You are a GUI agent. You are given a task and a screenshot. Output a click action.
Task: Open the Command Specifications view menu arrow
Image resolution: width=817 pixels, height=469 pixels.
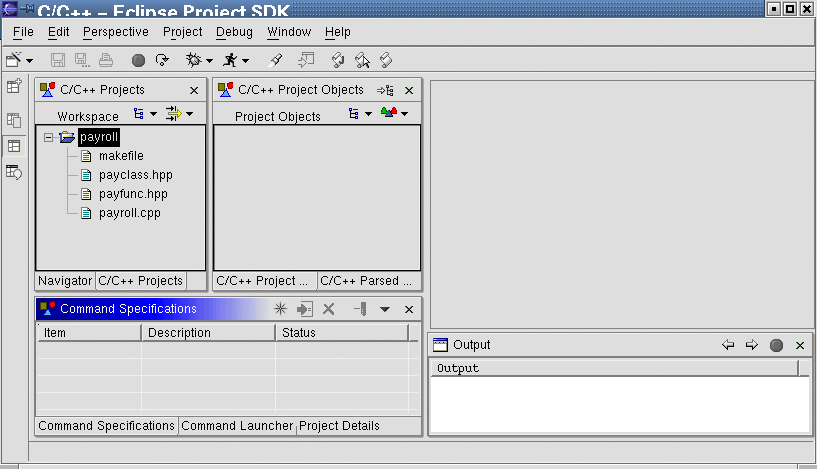[385, 310]
